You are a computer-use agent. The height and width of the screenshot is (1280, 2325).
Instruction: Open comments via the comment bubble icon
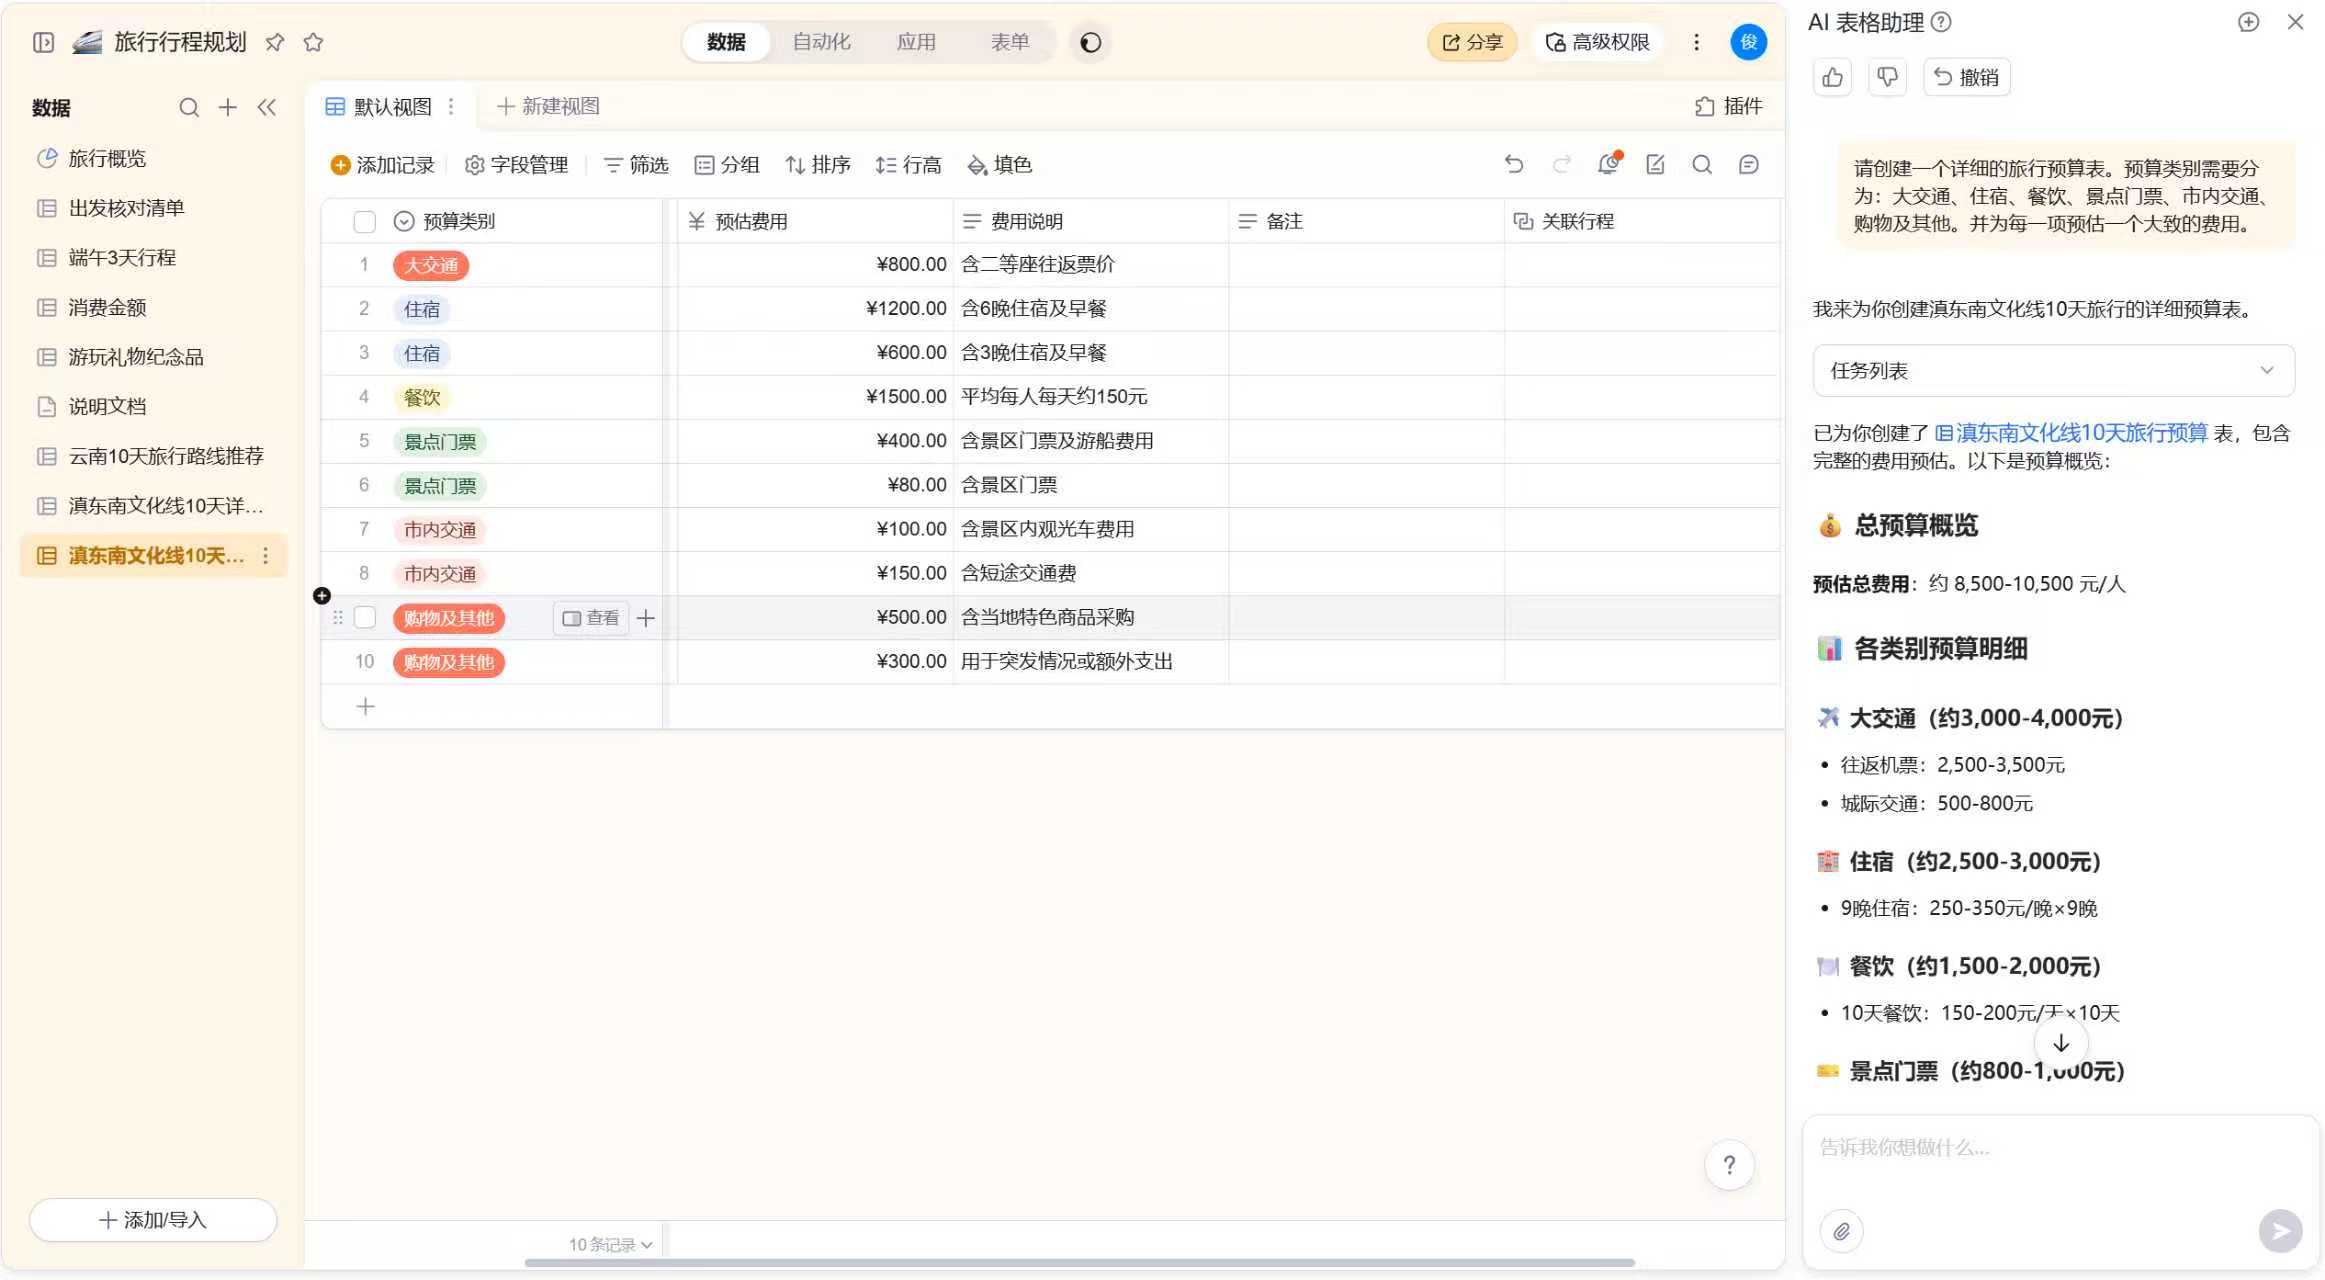click(x=1748, y=164)
